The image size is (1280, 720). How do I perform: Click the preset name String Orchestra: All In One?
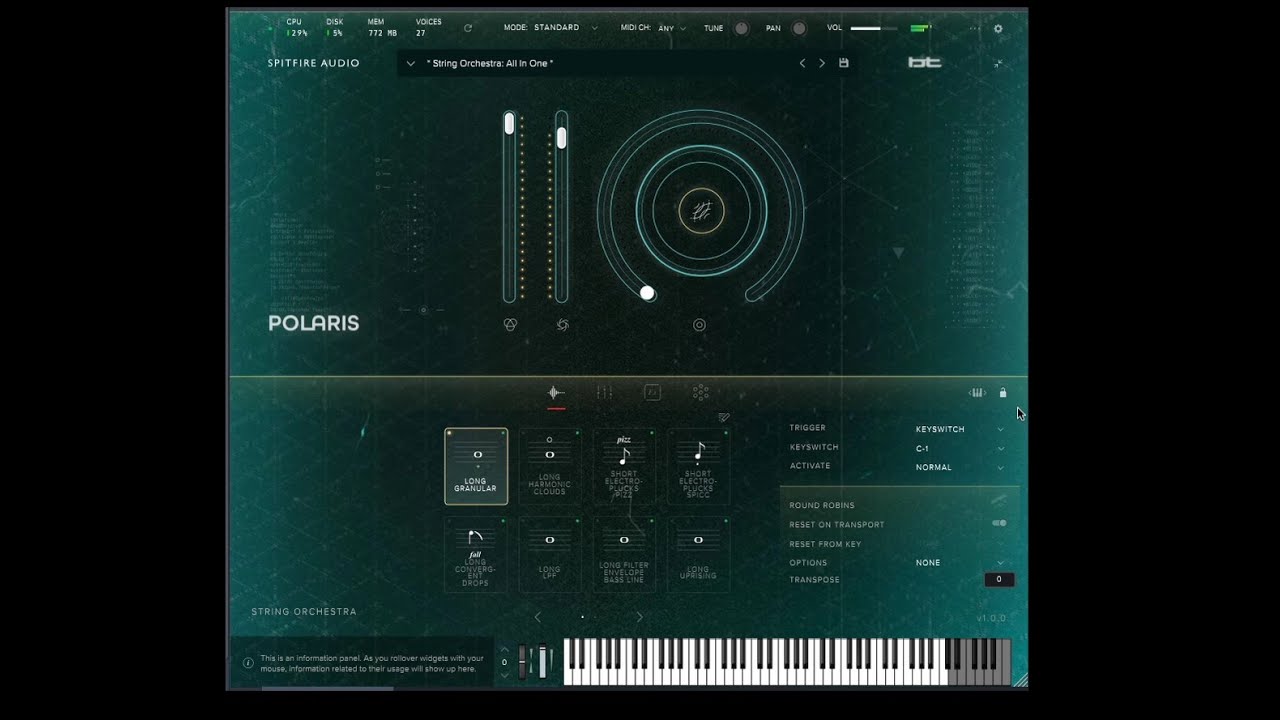pos(490,63)
